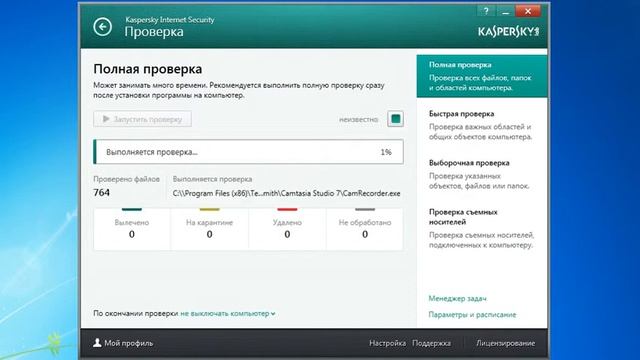Screen dimensions: 640x360
Task: Click the scanned file path CamRecorder.exe
Action: [x=287, y=193]
